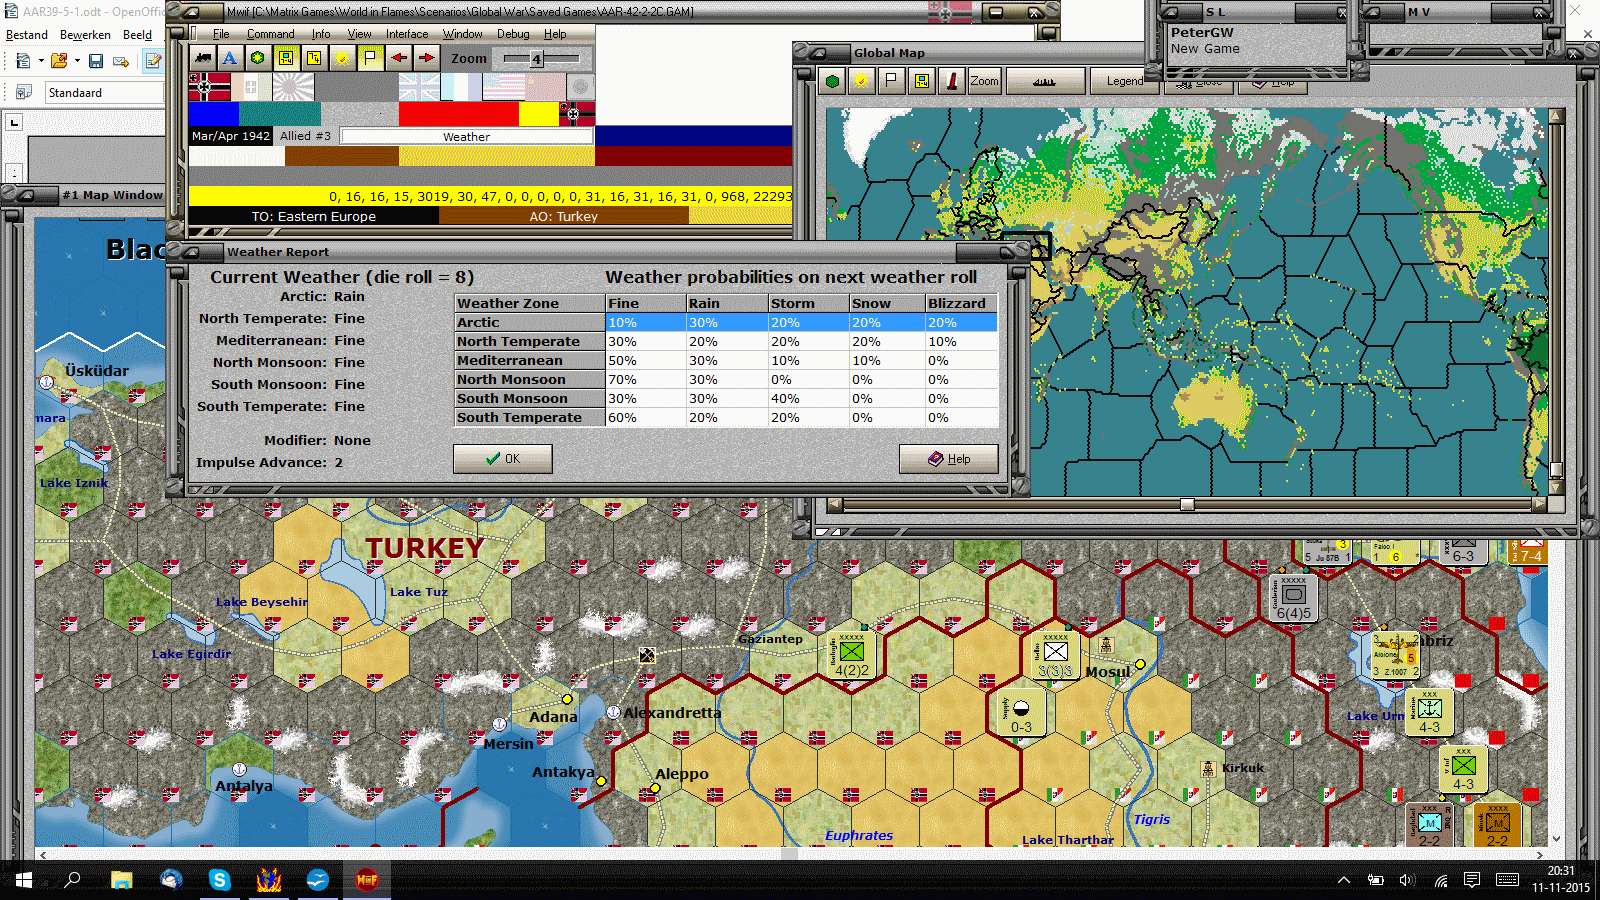The width and height of the screenshot is (1600, 900).
Task: Select the Arctic row in weather table
Action: [x=726, y=322]
